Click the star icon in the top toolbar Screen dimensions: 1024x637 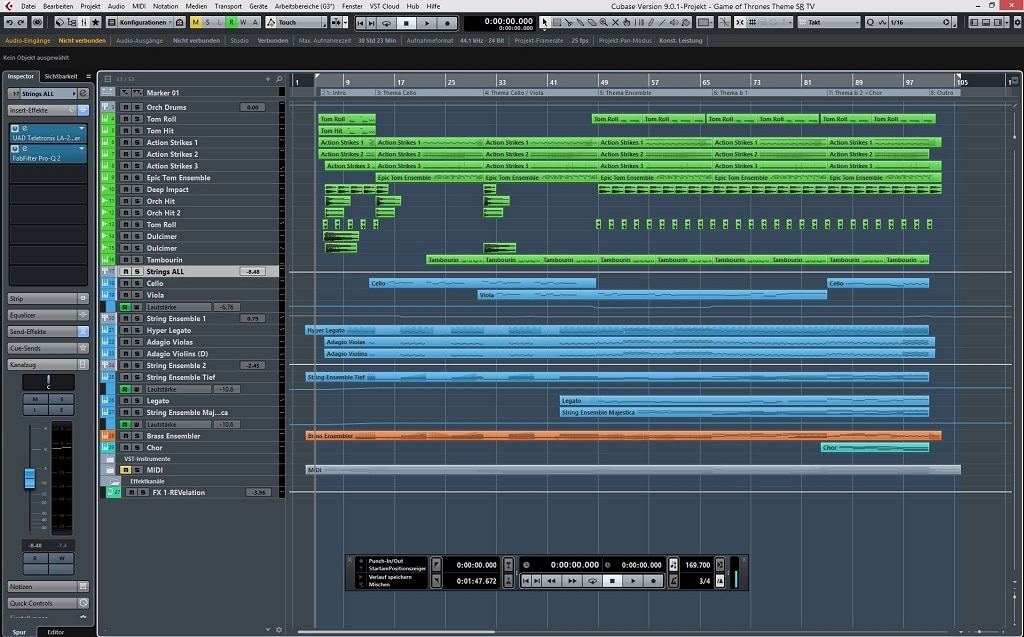[95, 22]
